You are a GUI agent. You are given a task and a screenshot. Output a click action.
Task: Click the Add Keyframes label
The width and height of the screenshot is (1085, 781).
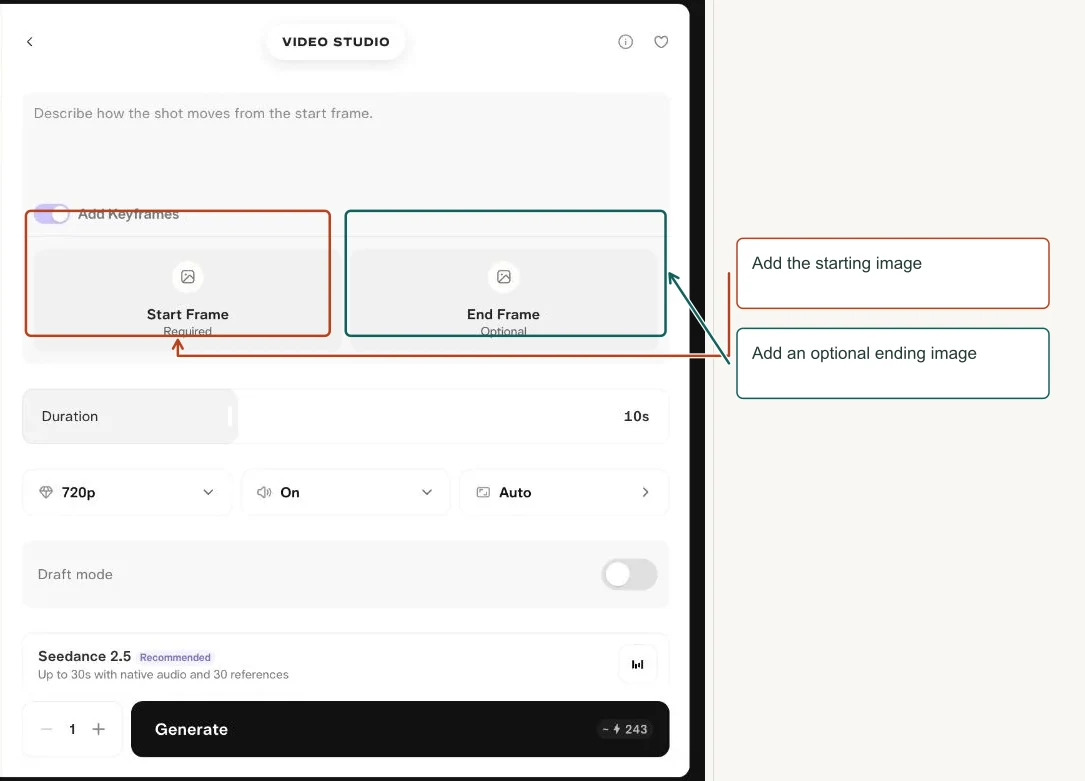128,214
